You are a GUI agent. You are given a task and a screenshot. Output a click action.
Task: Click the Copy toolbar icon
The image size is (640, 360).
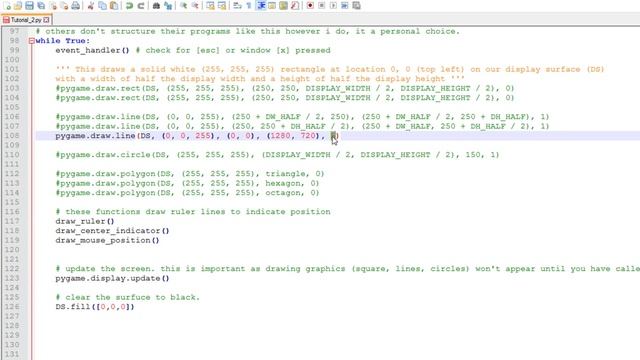tap(102, 6)
